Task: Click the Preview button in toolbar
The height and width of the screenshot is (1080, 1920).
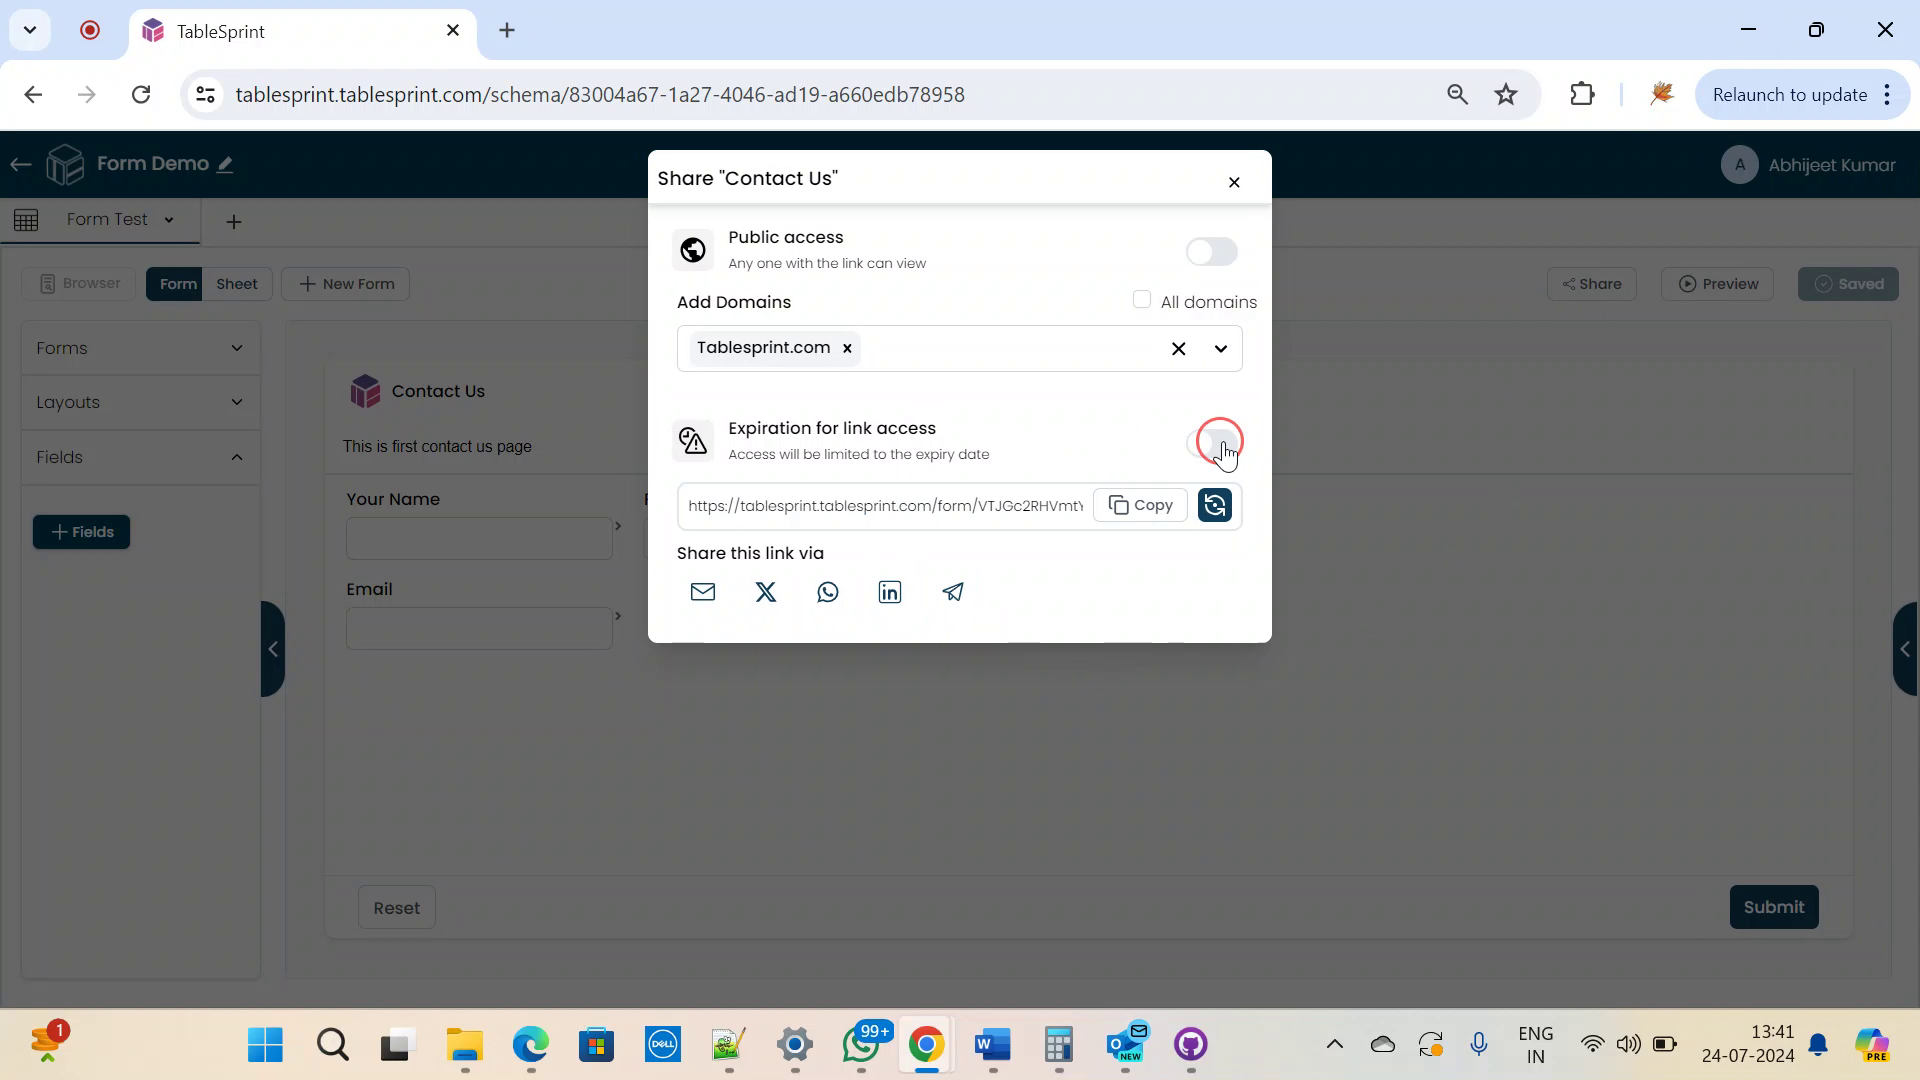Action: (1720, 284)
